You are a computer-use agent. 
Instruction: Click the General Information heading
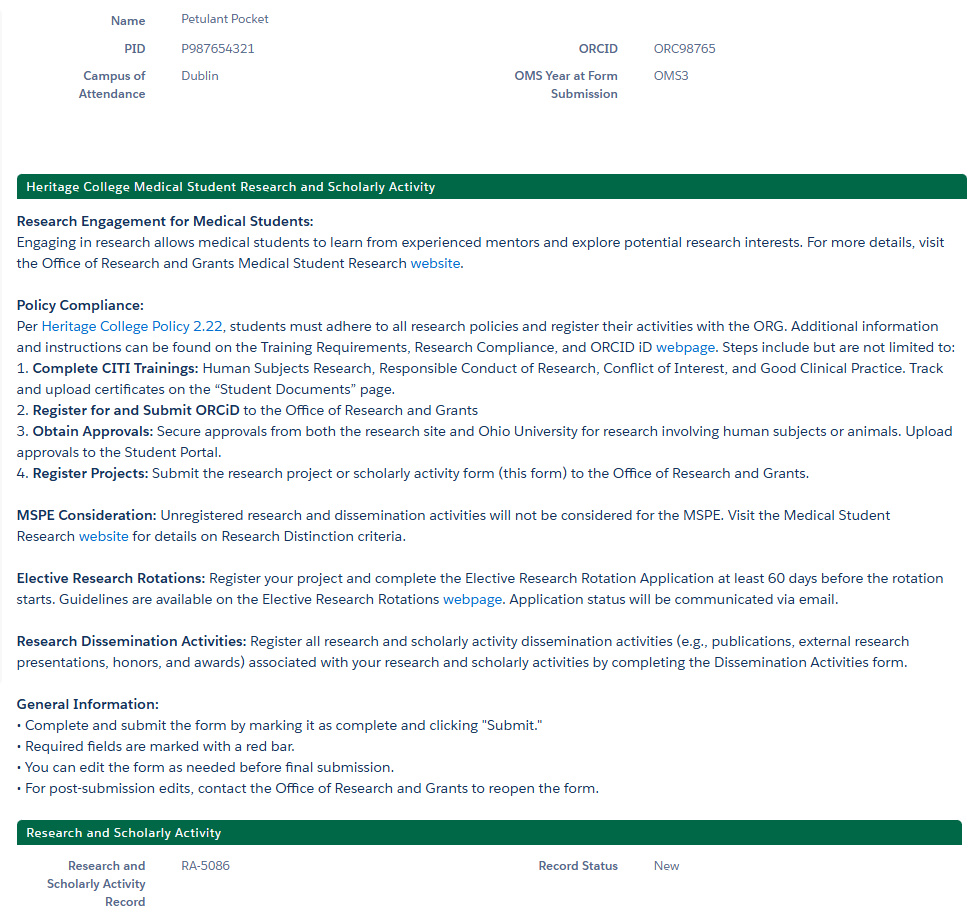[x=87, y=704]
